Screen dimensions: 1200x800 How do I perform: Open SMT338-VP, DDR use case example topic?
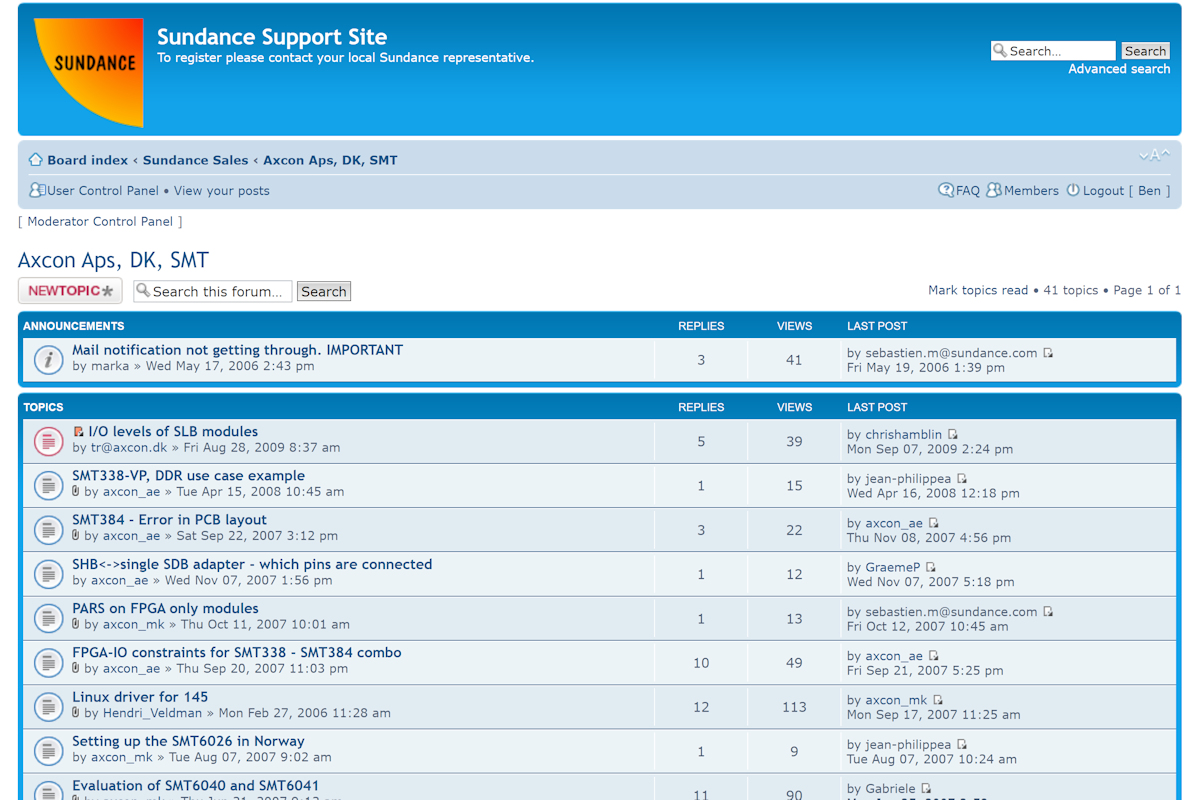click(188, 476)
